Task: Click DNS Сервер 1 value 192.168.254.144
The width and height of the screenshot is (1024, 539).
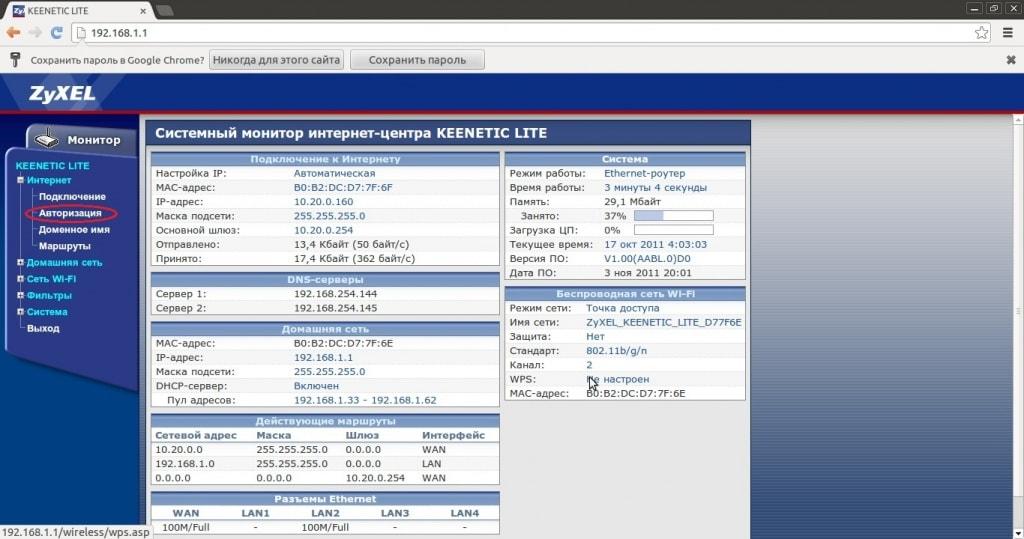Action: point(336,294)
